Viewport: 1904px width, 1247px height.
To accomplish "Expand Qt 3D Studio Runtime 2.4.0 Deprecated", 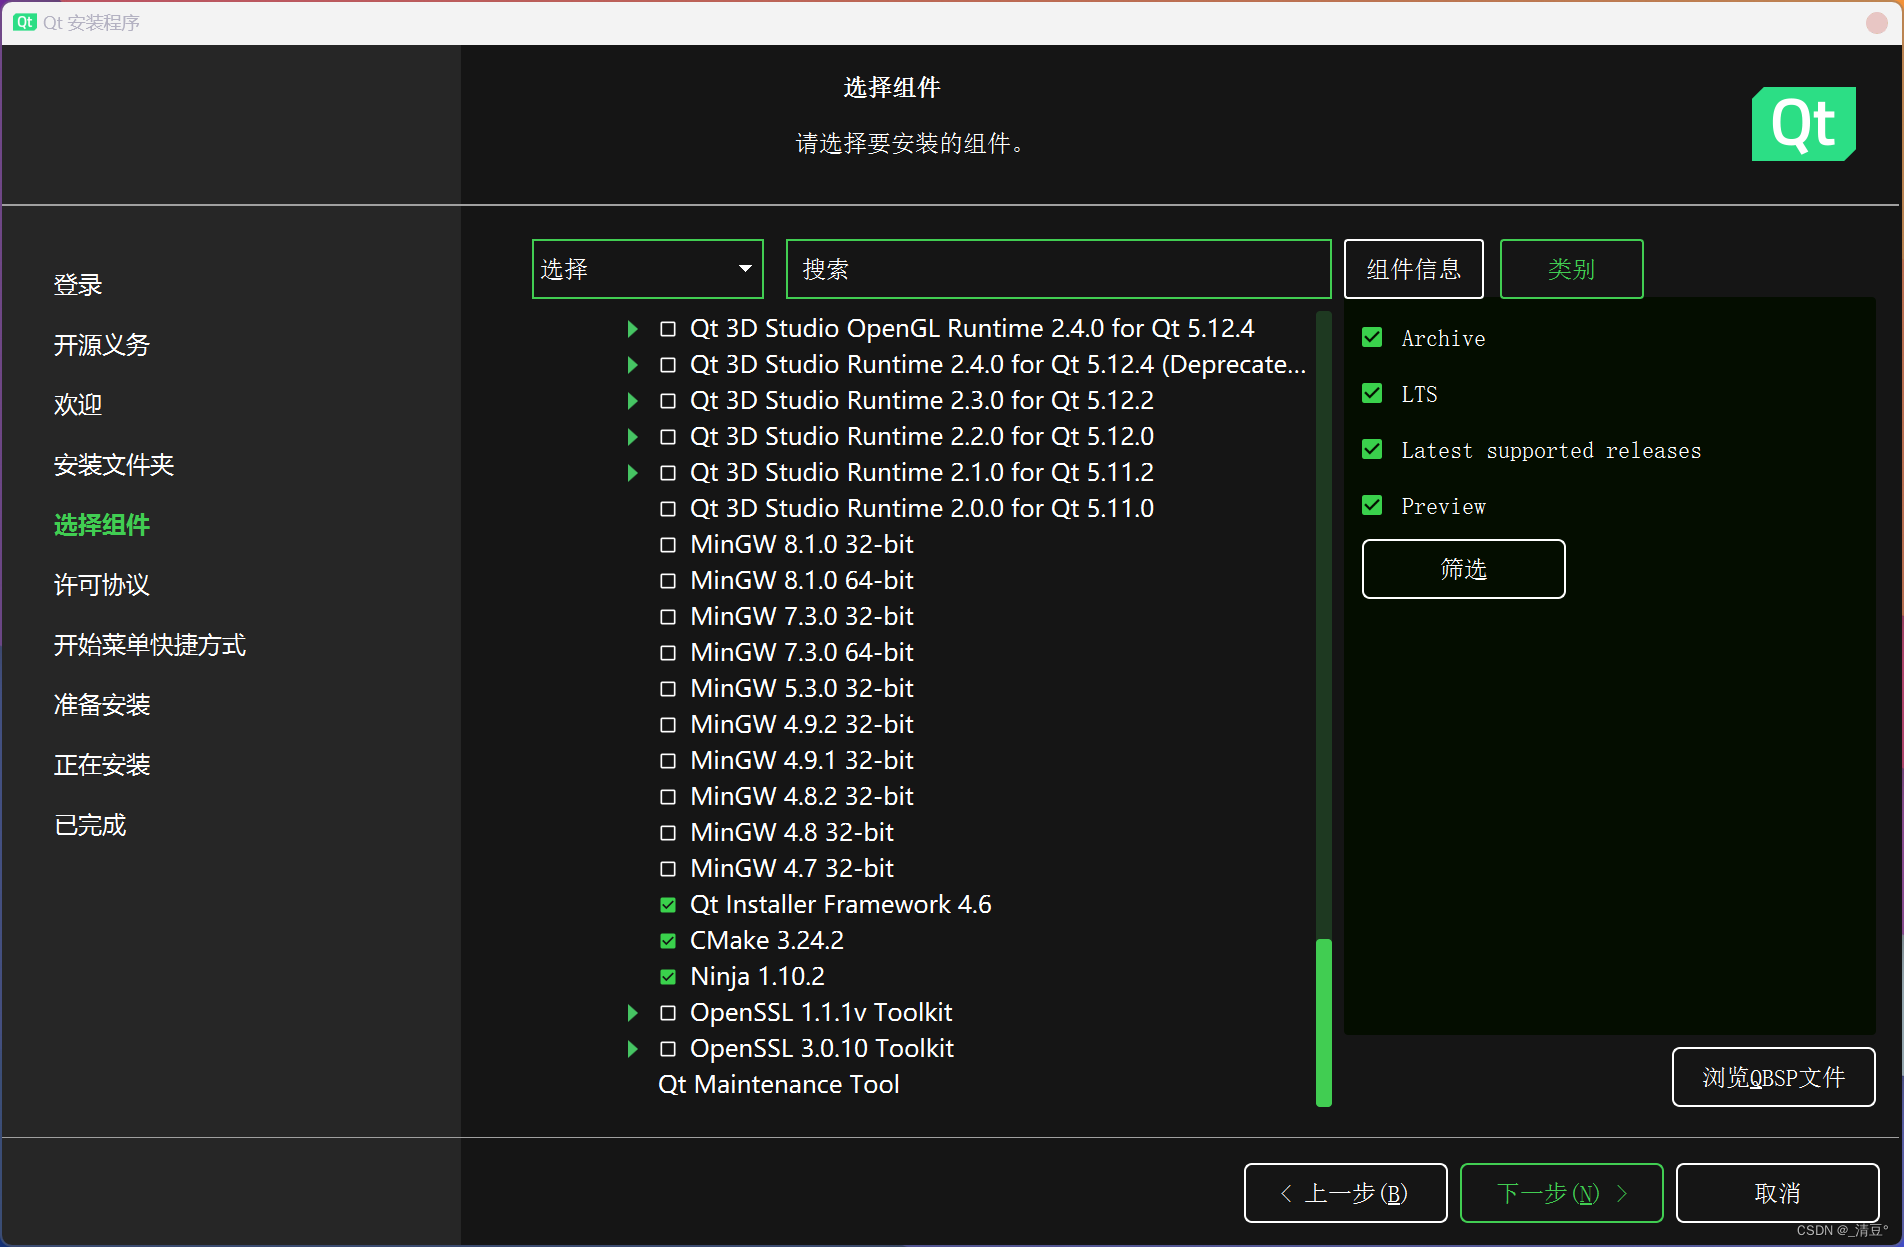I will pos(632,365).
